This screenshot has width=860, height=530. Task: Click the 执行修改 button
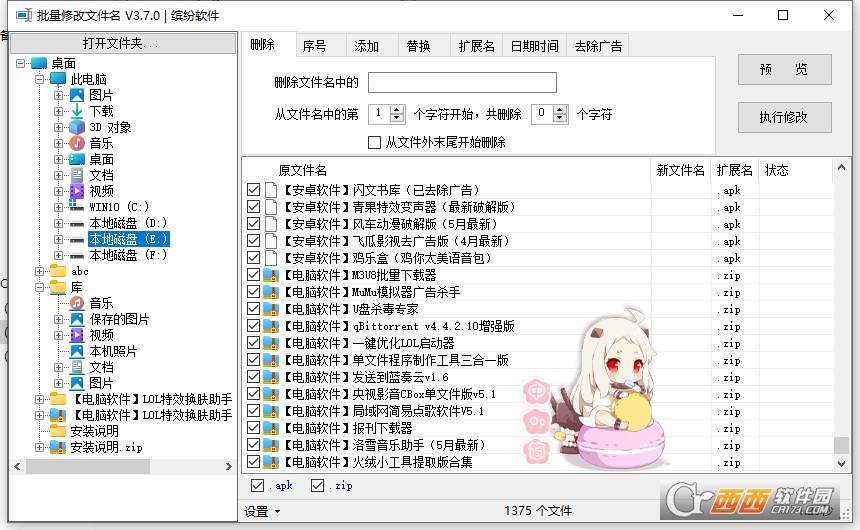pos(784,117)
